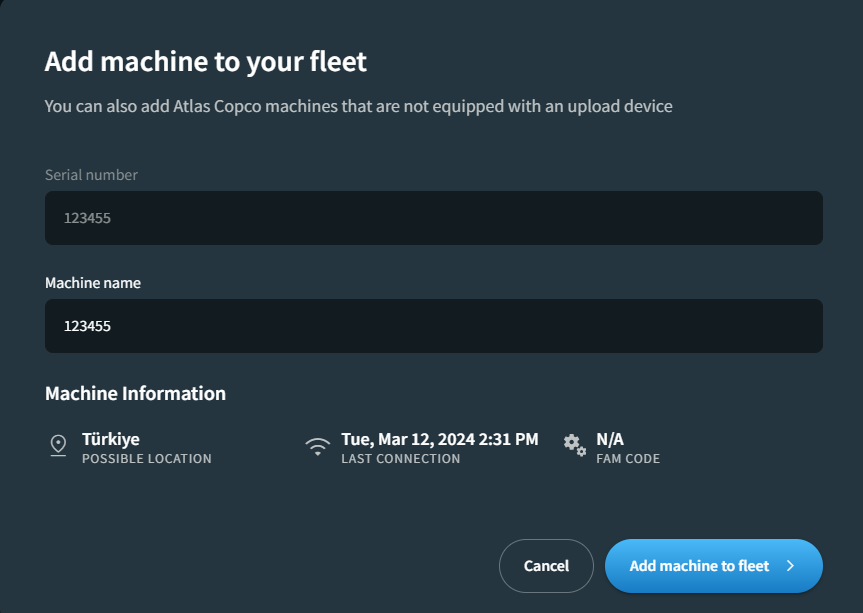The width and height of the screenshot is (863, 613).
Task: Click the FAM CODE caption
Action: click(x=627, y=459)
